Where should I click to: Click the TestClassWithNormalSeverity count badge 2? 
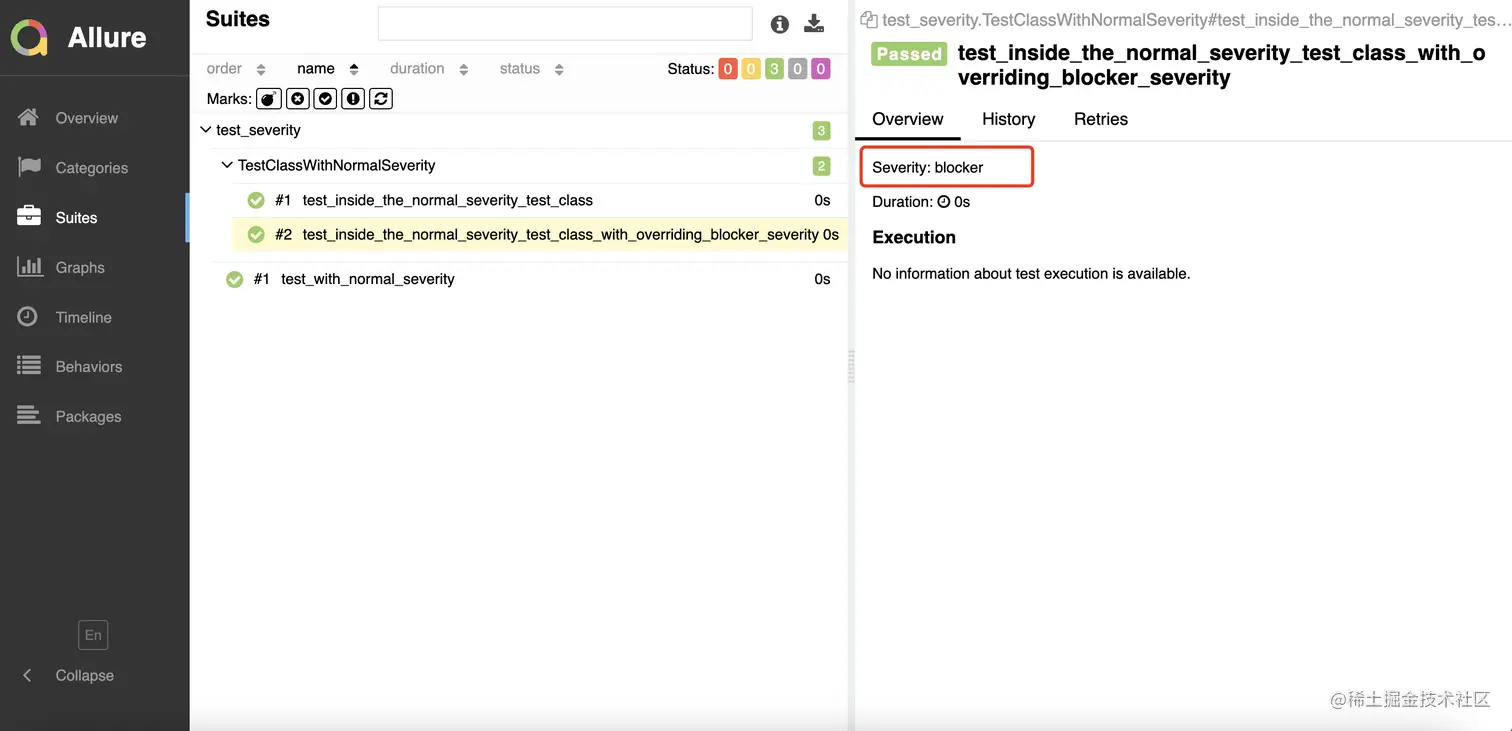(x=821, y=166)
